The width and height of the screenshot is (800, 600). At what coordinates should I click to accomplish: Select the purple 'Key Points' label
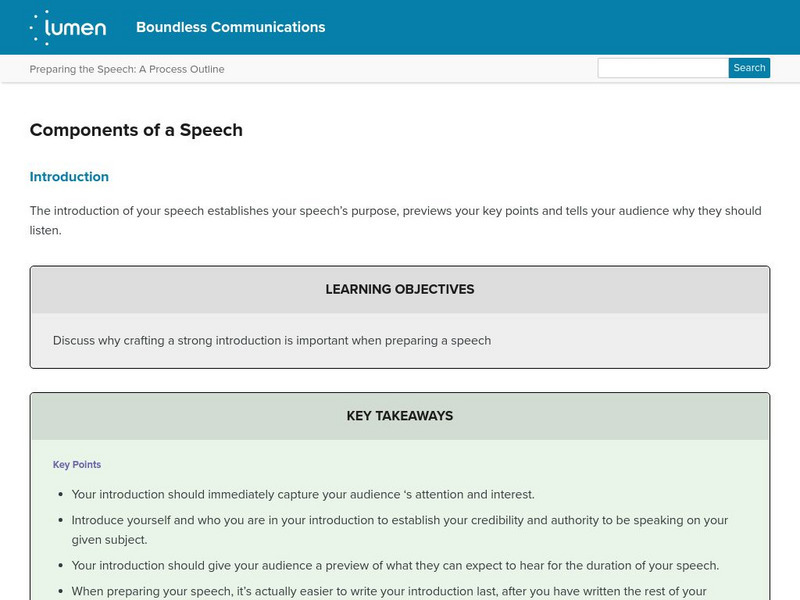pos(77,465)
